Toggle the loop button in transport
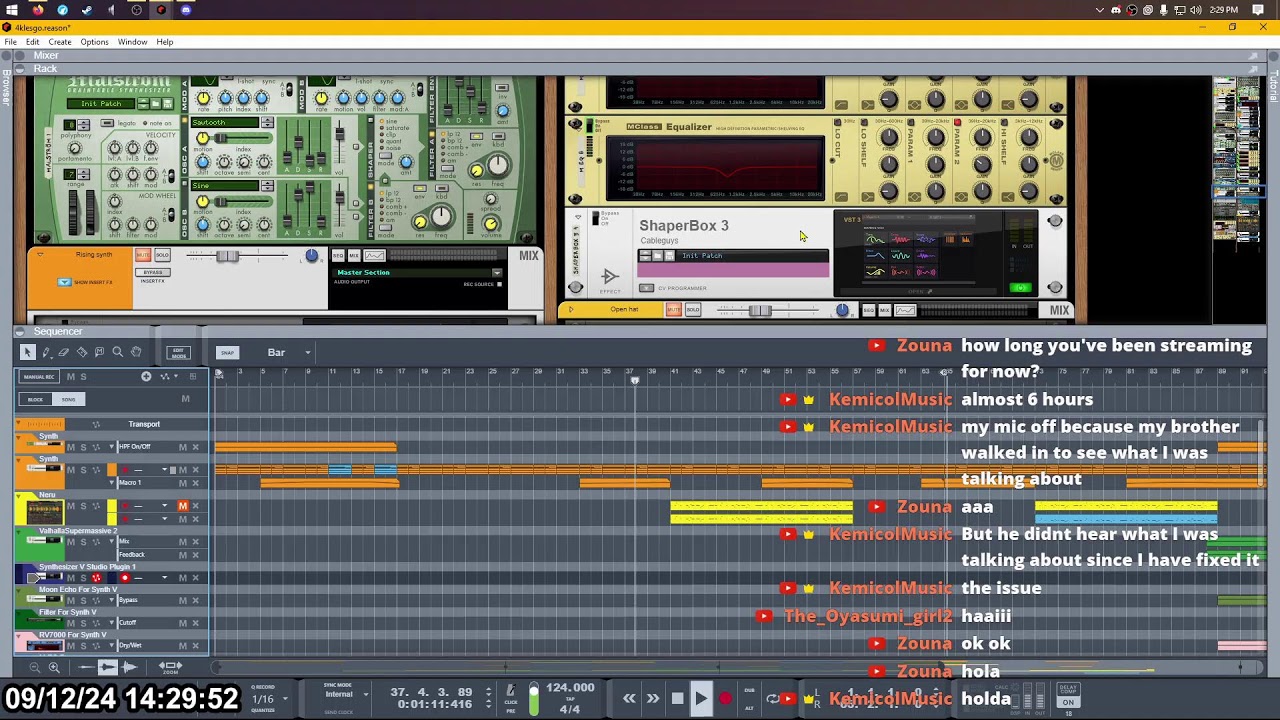Viewport: 1280px width, 720px height. pos(772,699)
